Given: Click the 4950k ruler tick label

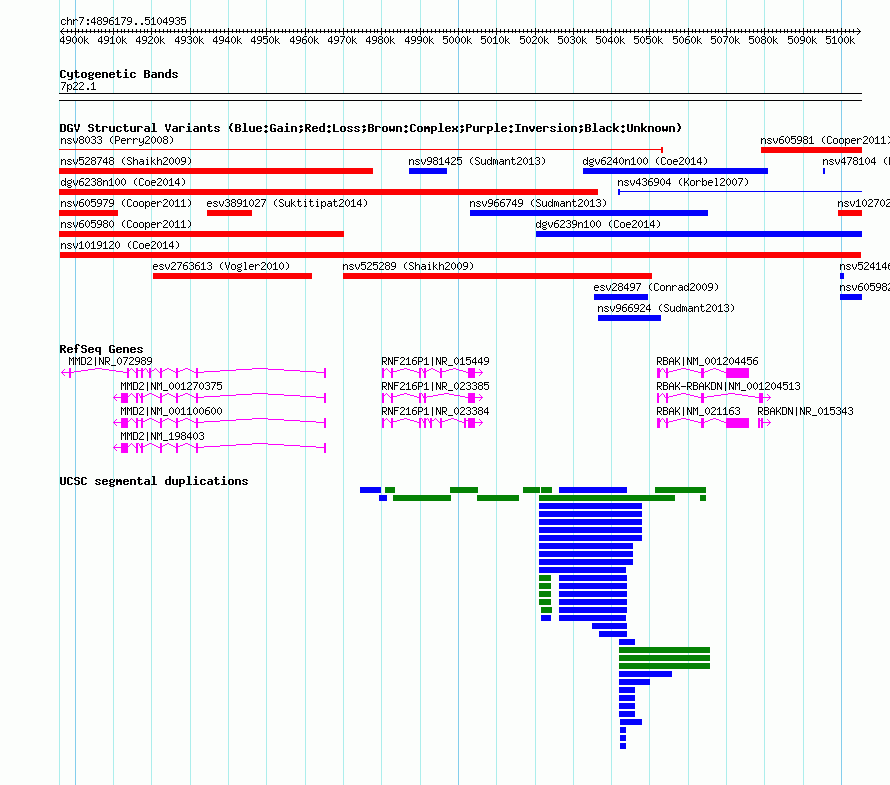Looking at the screenshot, I should 265,40.
